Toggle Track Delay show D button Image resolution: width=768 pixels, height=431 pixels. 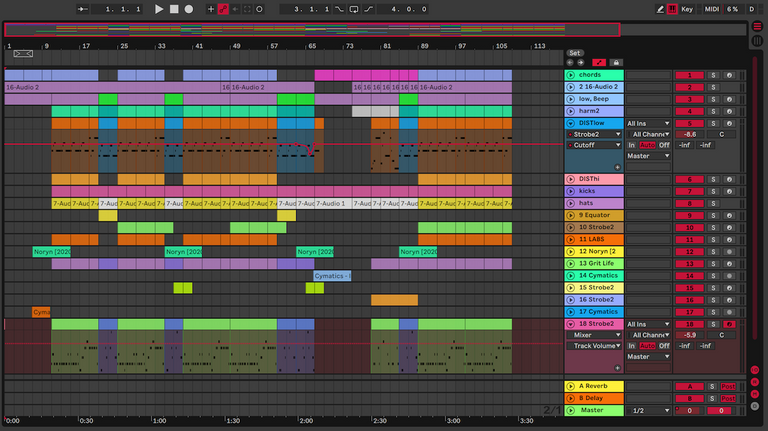(755, 406)
